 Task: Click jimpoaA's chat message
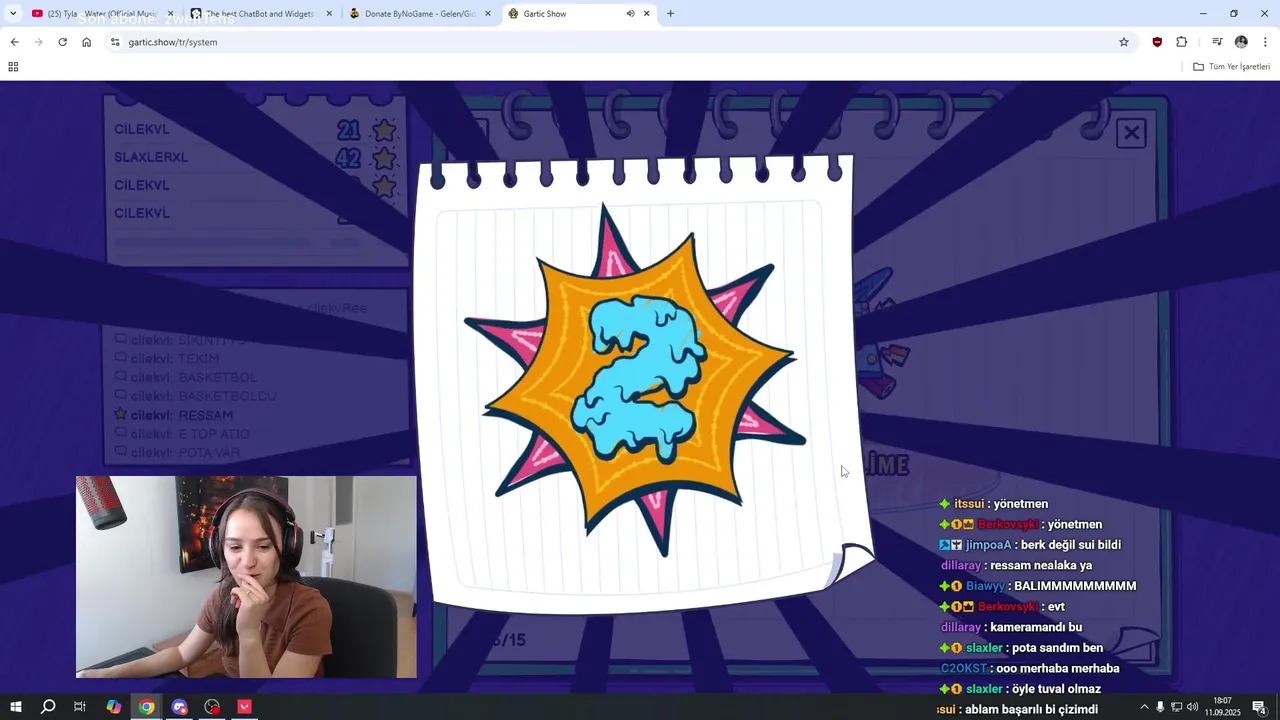[x=1030, y=545]
